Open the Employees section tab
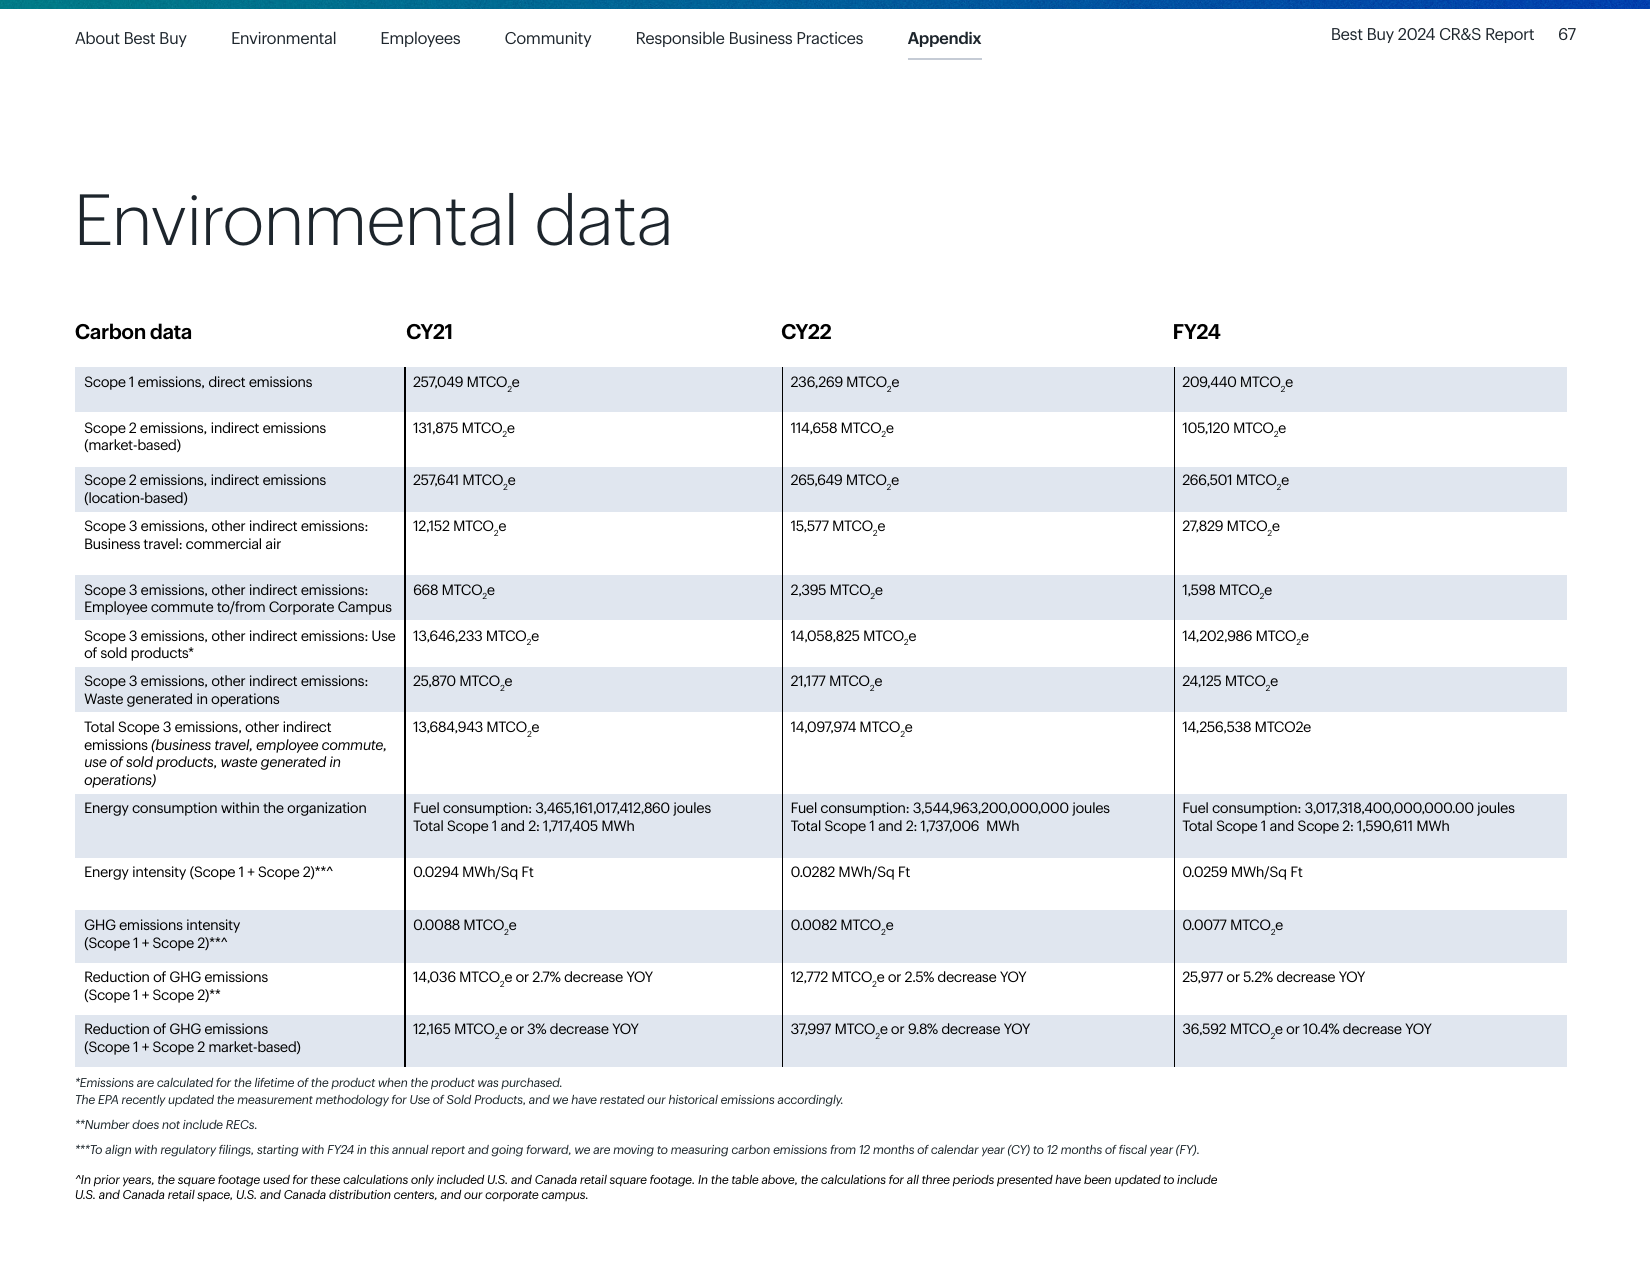The width and height of the screenshot is (1650, 1275). pyautogui.click(x=420, y=38)
